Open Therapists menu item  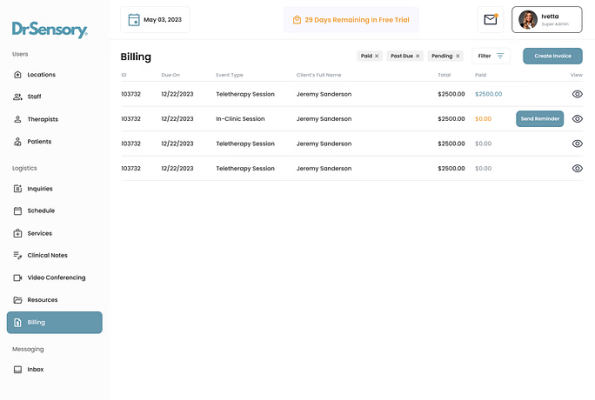(x=43, y=119)
